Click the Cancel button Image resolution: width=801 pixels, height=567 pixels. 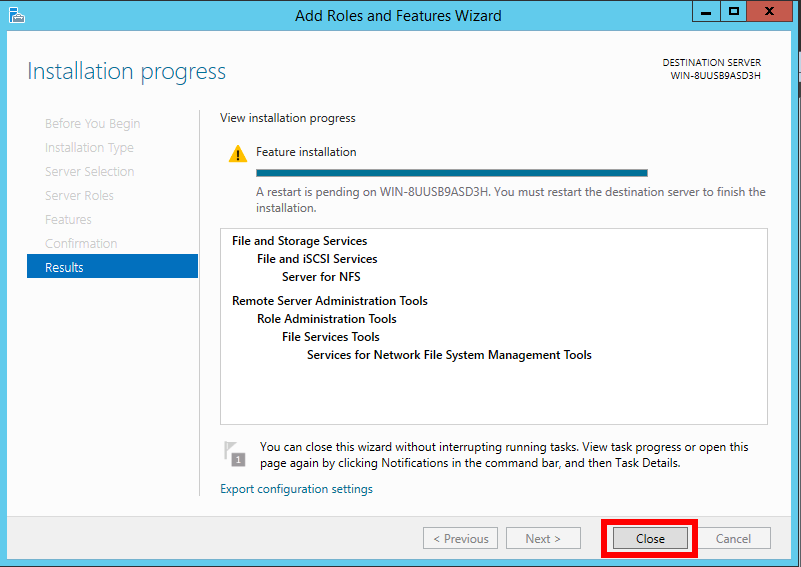(733, 538)
